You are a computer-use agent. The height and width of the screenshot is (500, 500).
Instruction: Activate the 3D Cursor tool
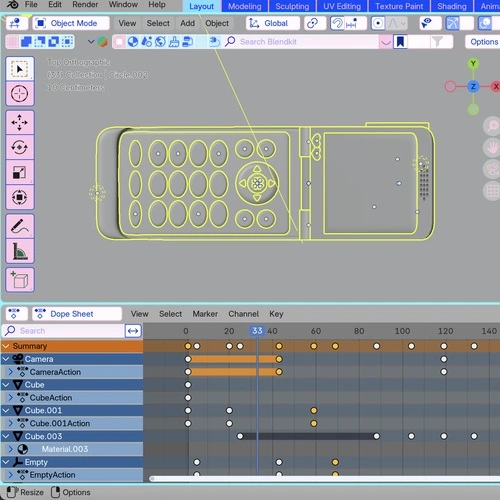click(20, 94)
